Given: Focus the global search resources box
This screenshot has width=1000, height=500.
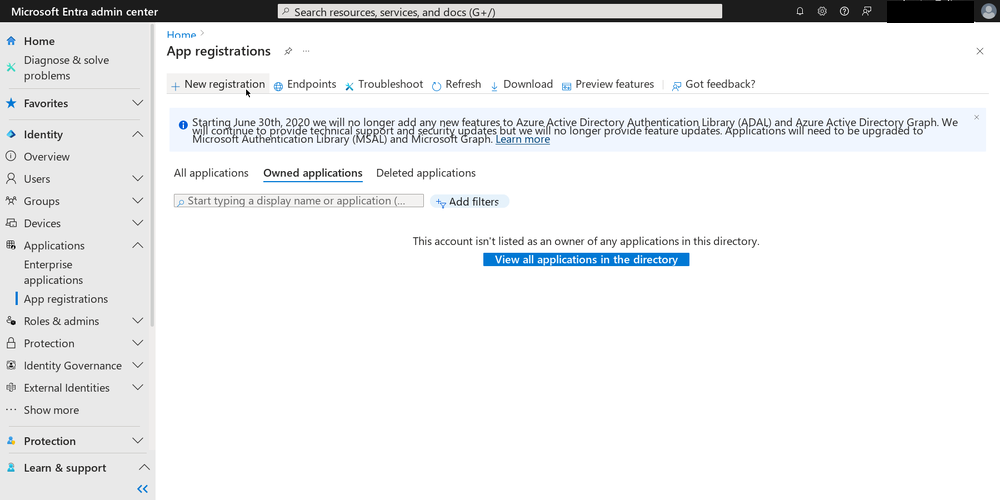Looking at the screenshot, I should click(x=500, y=11).
